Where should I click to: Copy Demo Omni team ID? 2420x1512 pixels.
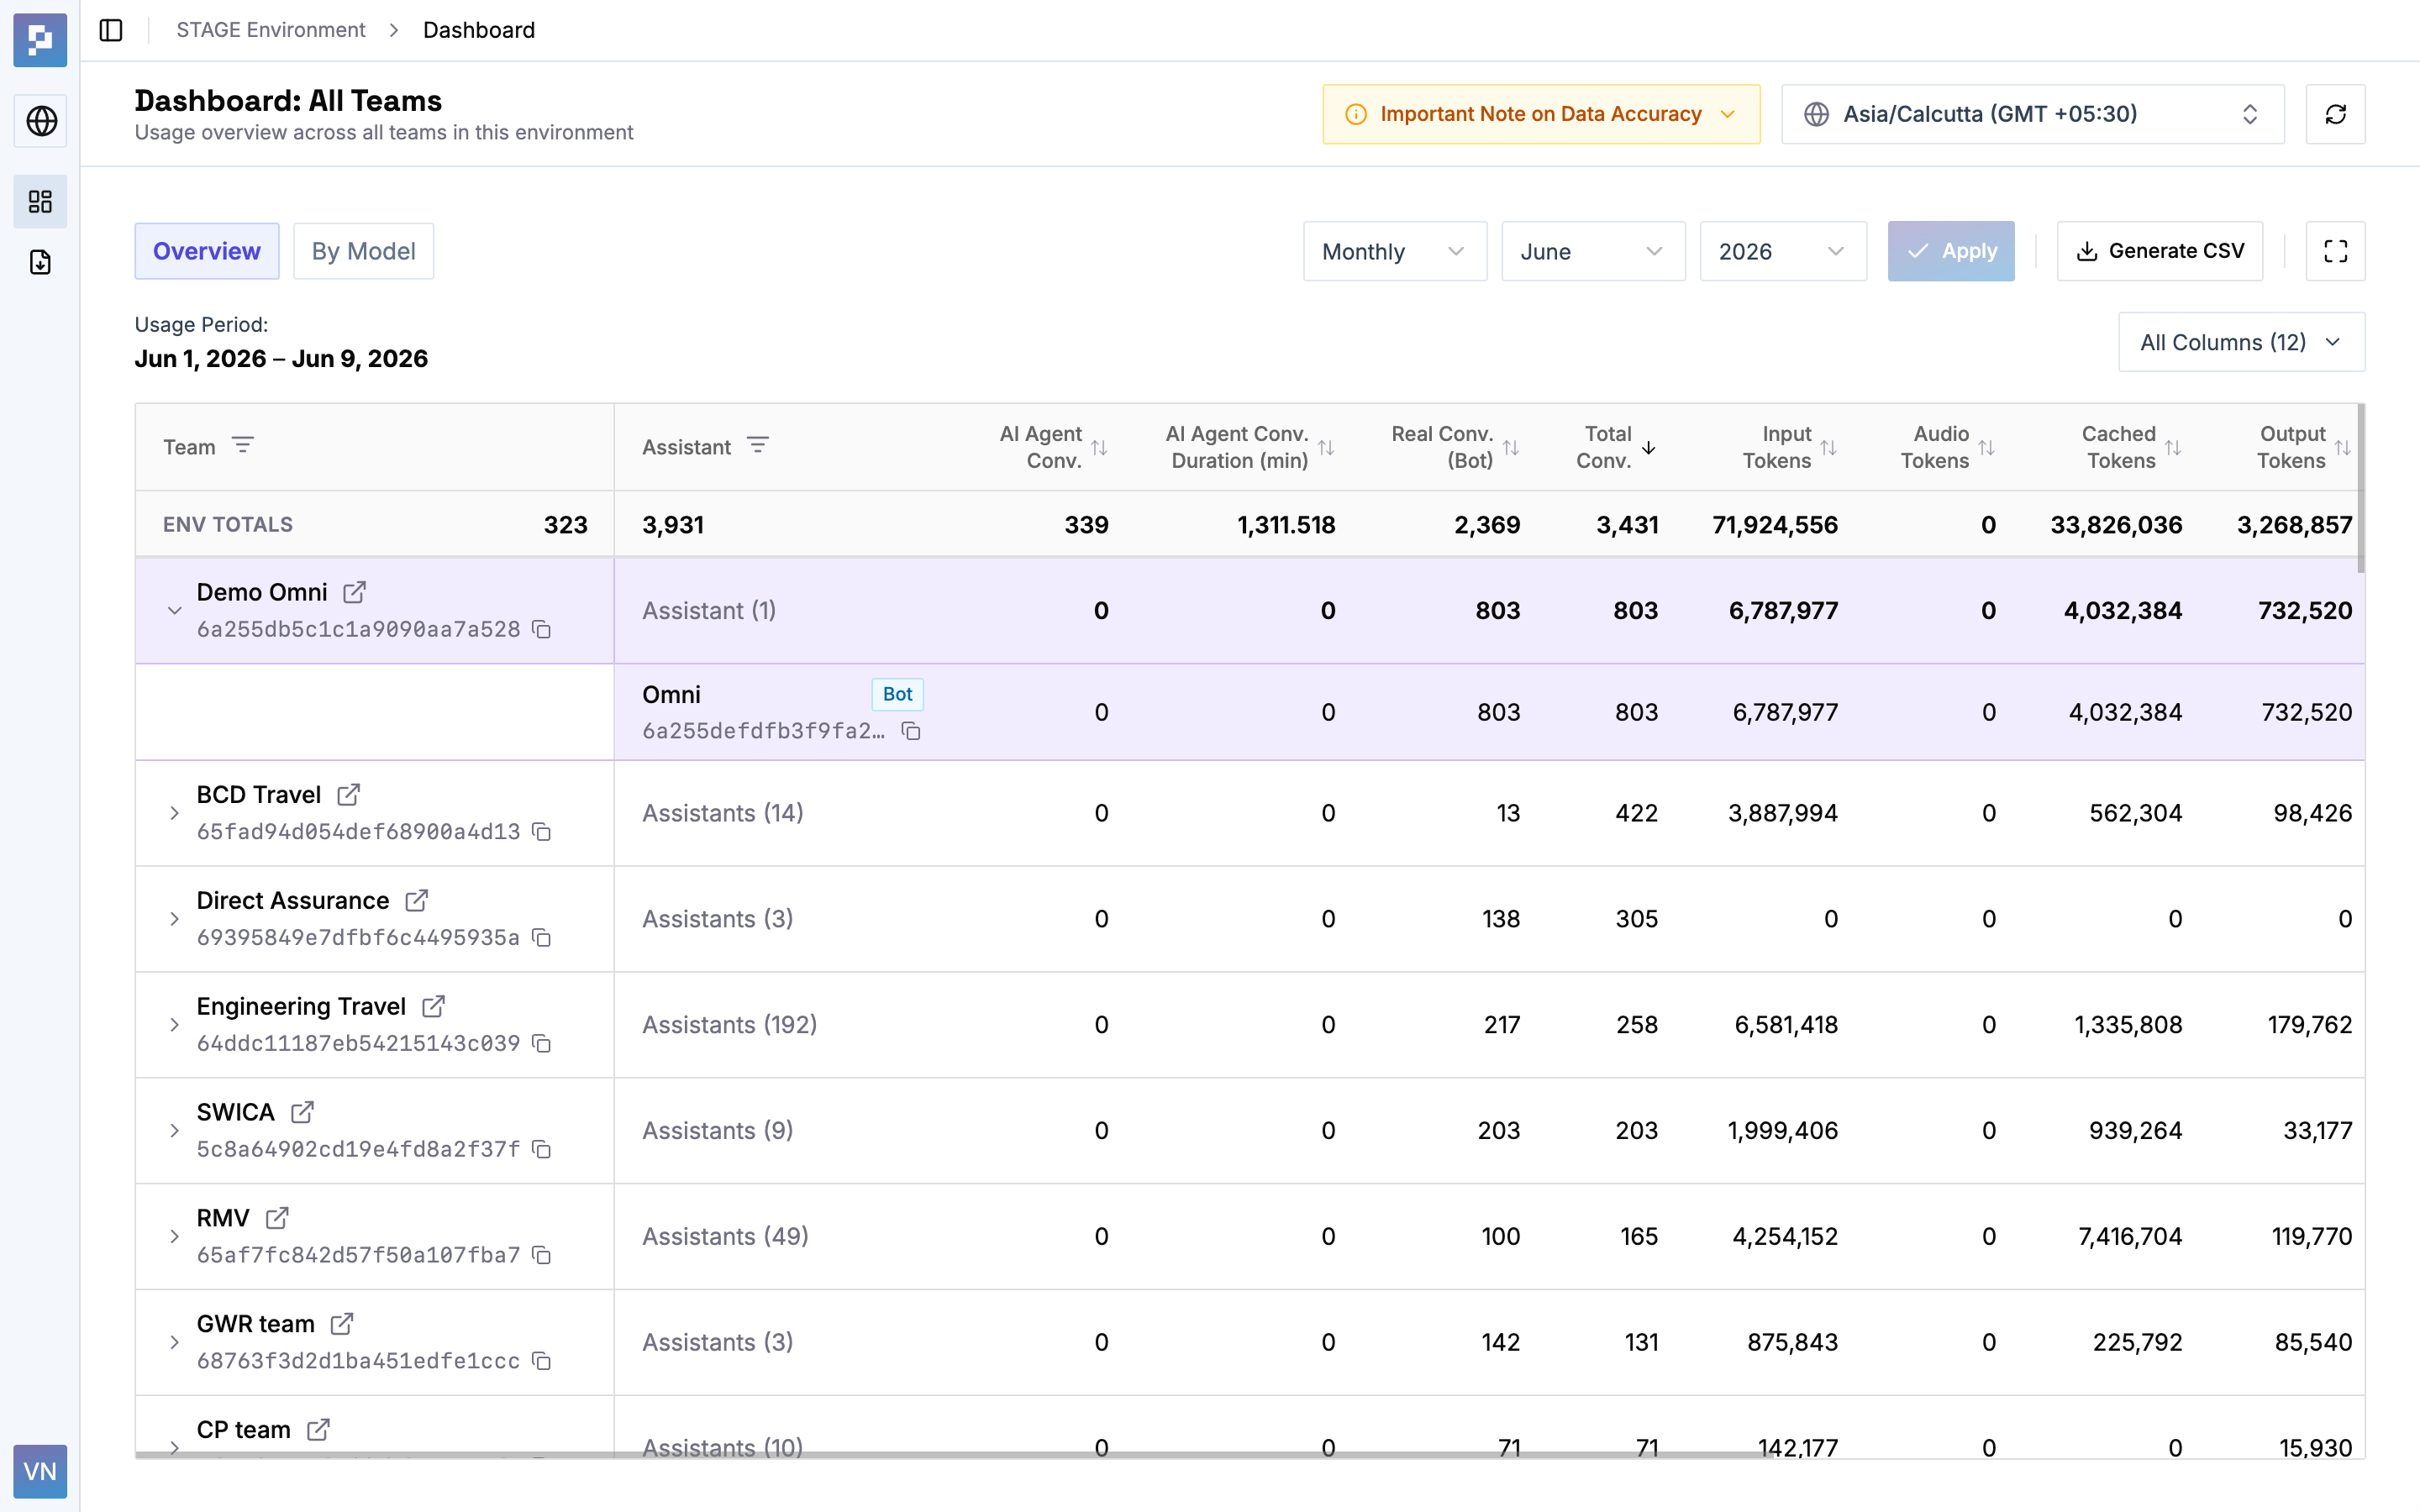[x=542, y=629]
